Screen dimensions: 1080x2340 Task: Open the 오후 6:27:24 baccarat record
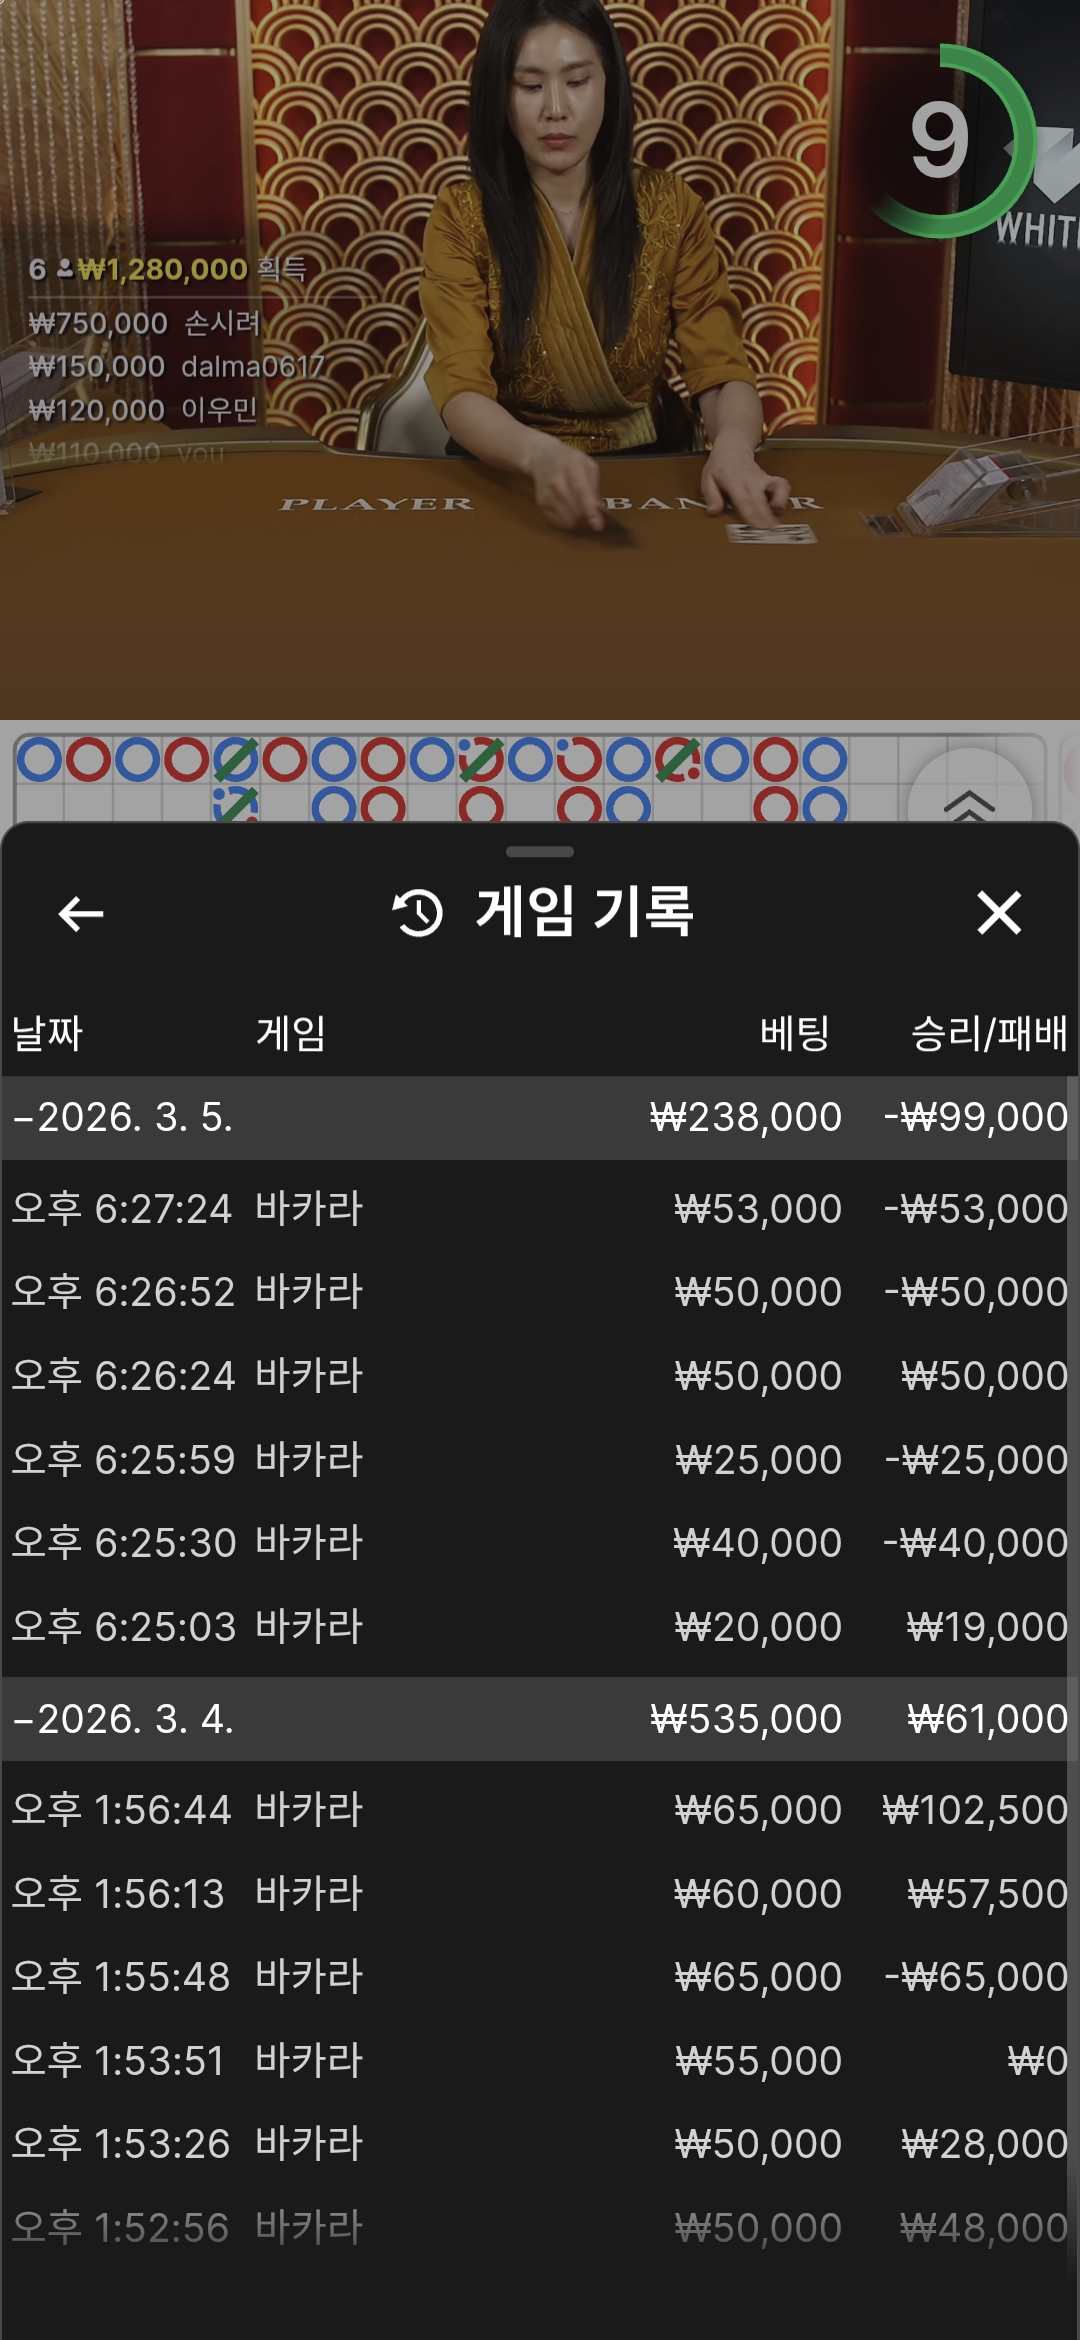[x=540, y=1209]
